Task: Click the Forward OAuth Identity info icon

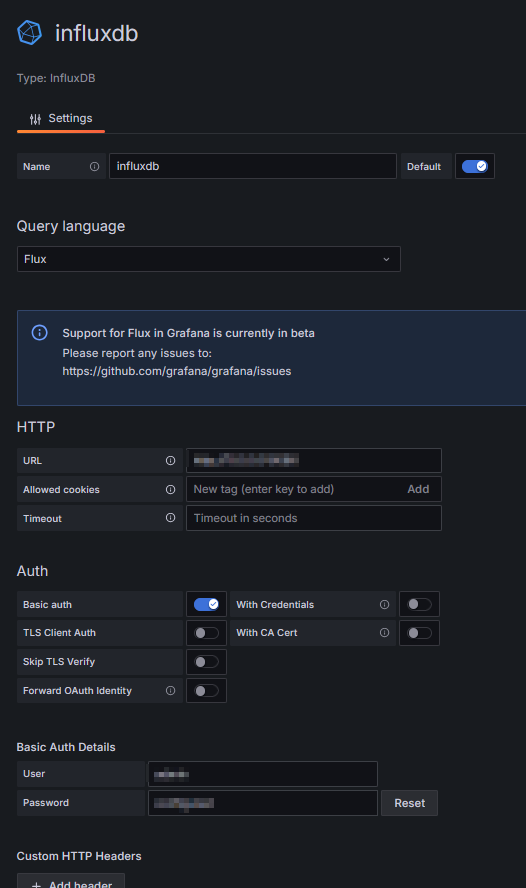Action: pos(170,690)
